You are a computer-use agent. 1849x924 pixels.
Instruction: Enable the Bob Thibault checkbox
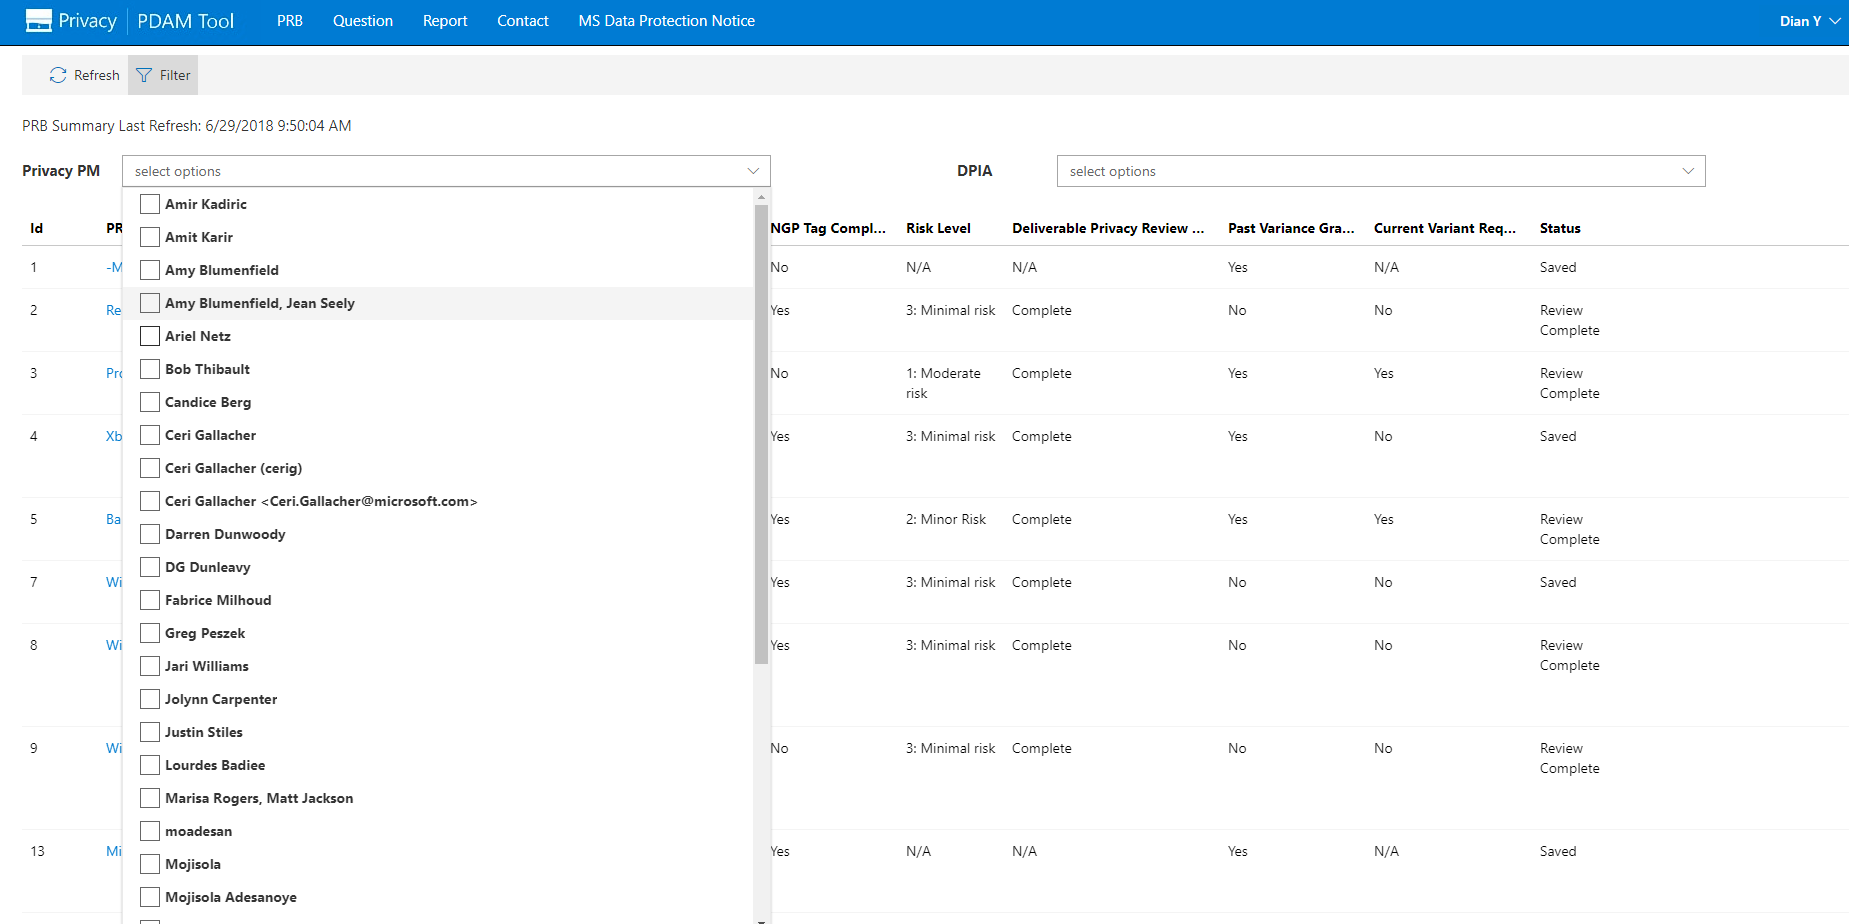150,369
